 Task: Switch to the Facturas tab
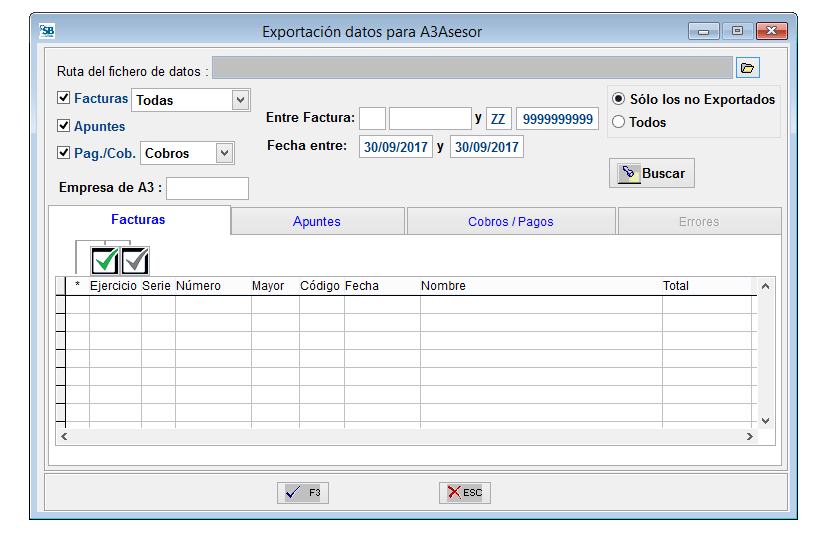139,220
